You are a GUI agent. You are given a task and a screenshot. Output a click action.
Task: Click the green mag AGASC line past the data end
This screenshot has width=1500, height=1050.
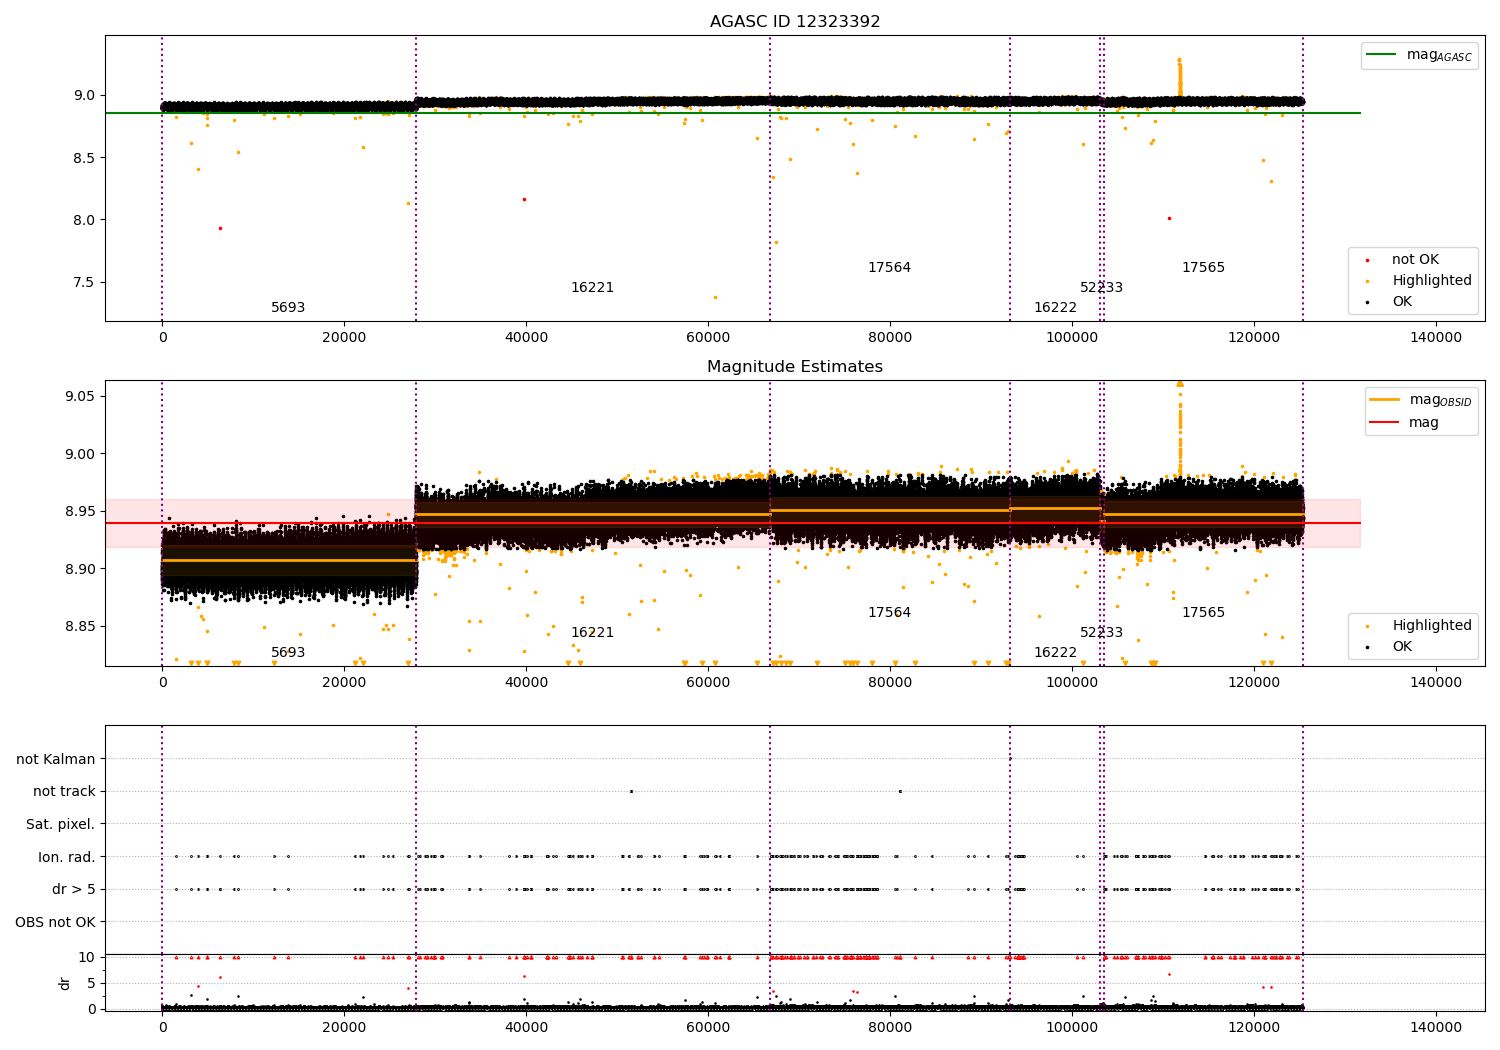[x=1332, y=113]
